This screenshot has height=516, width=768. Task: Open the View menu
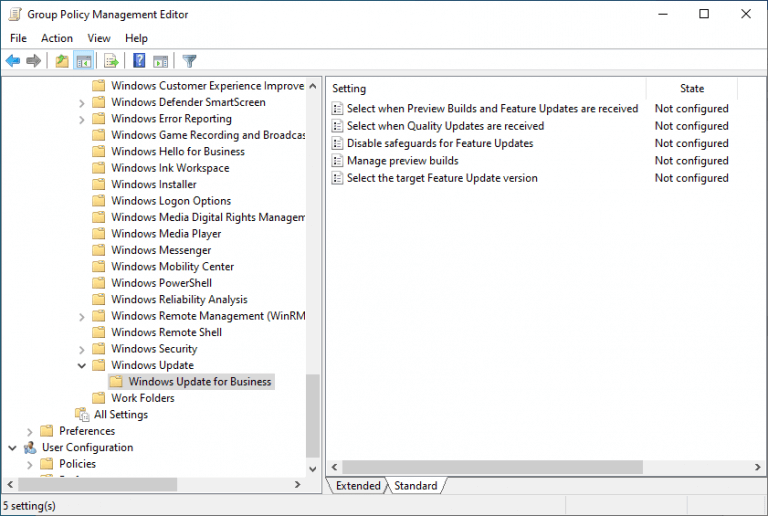click(x=99, y=38)
